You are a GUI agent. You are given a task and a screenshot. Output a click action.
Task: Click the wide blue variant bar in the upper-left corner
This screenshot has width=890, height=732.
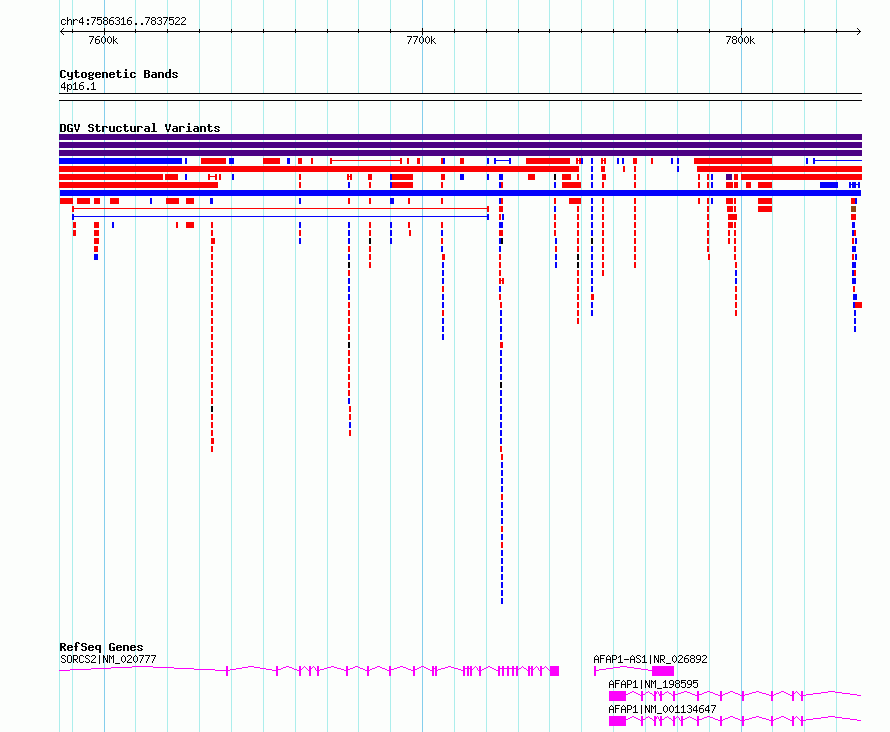click(x=120, y=161)
